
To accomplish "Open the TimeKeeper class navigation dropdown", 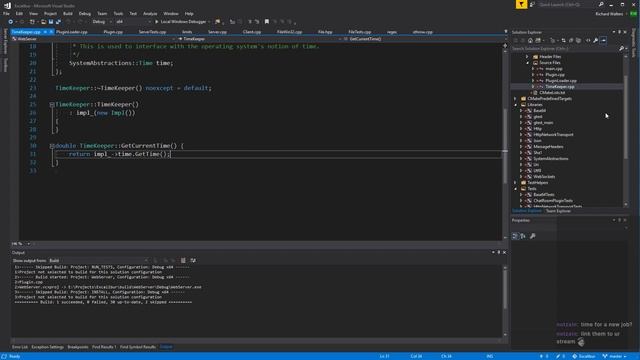I will coord(259,39).
